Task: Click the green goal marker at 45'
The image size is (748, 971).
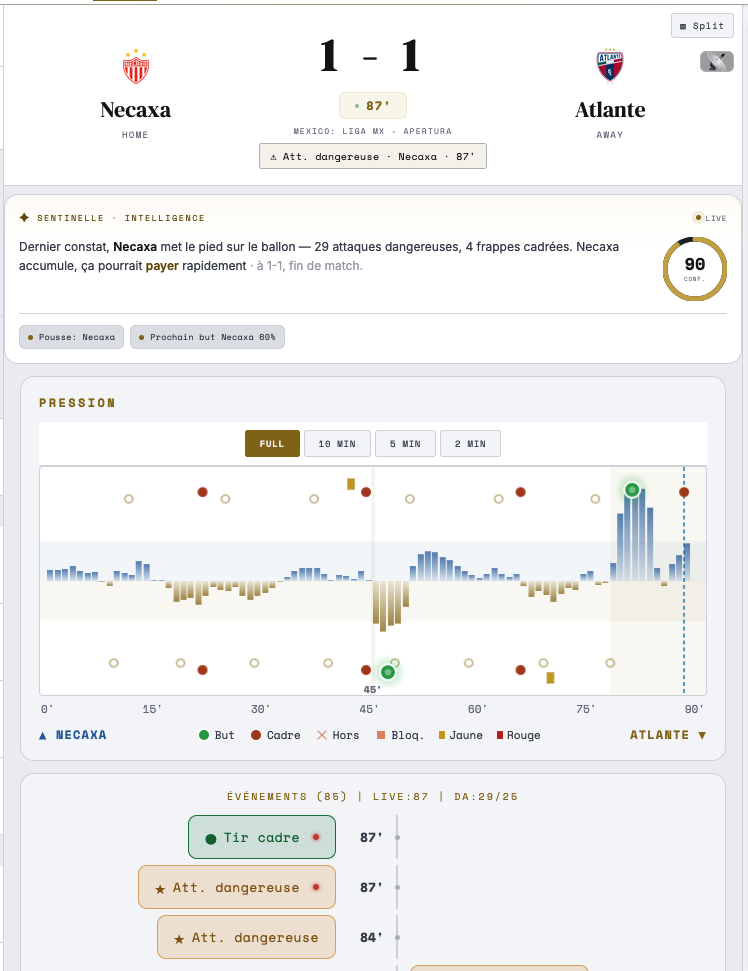Action: point(388,672)
